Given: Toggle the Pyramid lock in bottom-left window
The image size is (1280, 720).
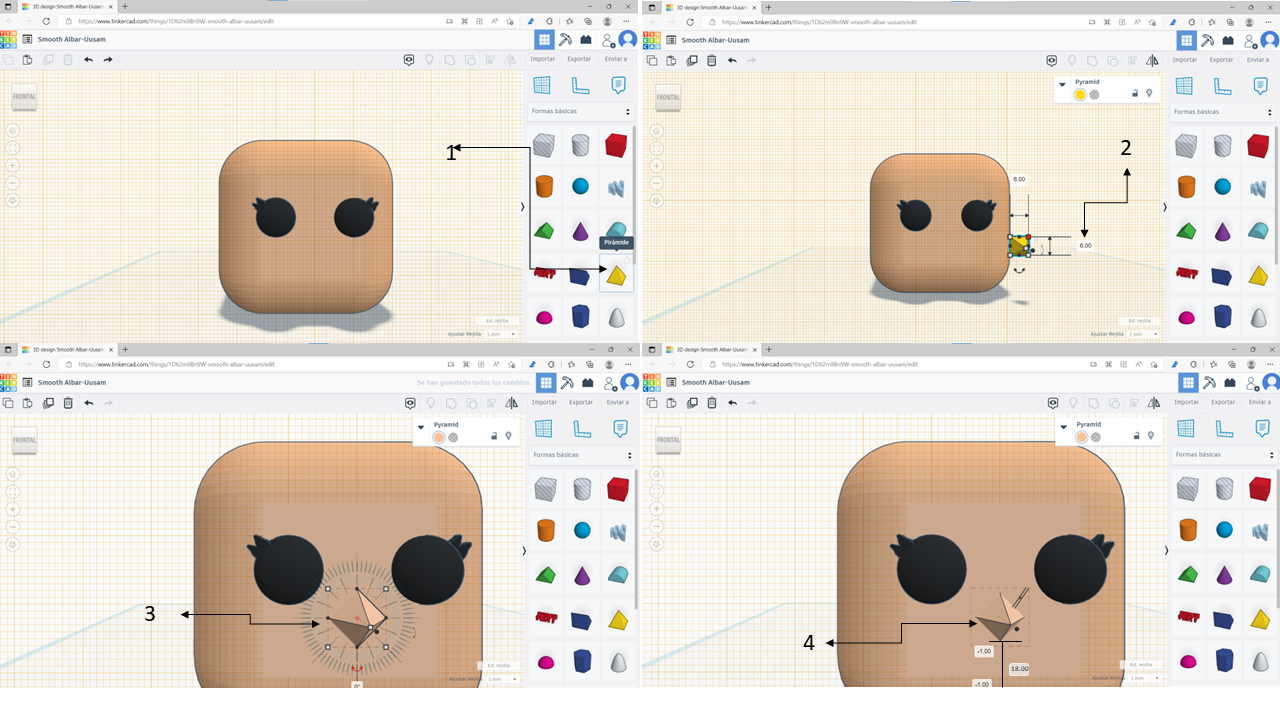Looking at the screenshot, I should coord(494,437).
